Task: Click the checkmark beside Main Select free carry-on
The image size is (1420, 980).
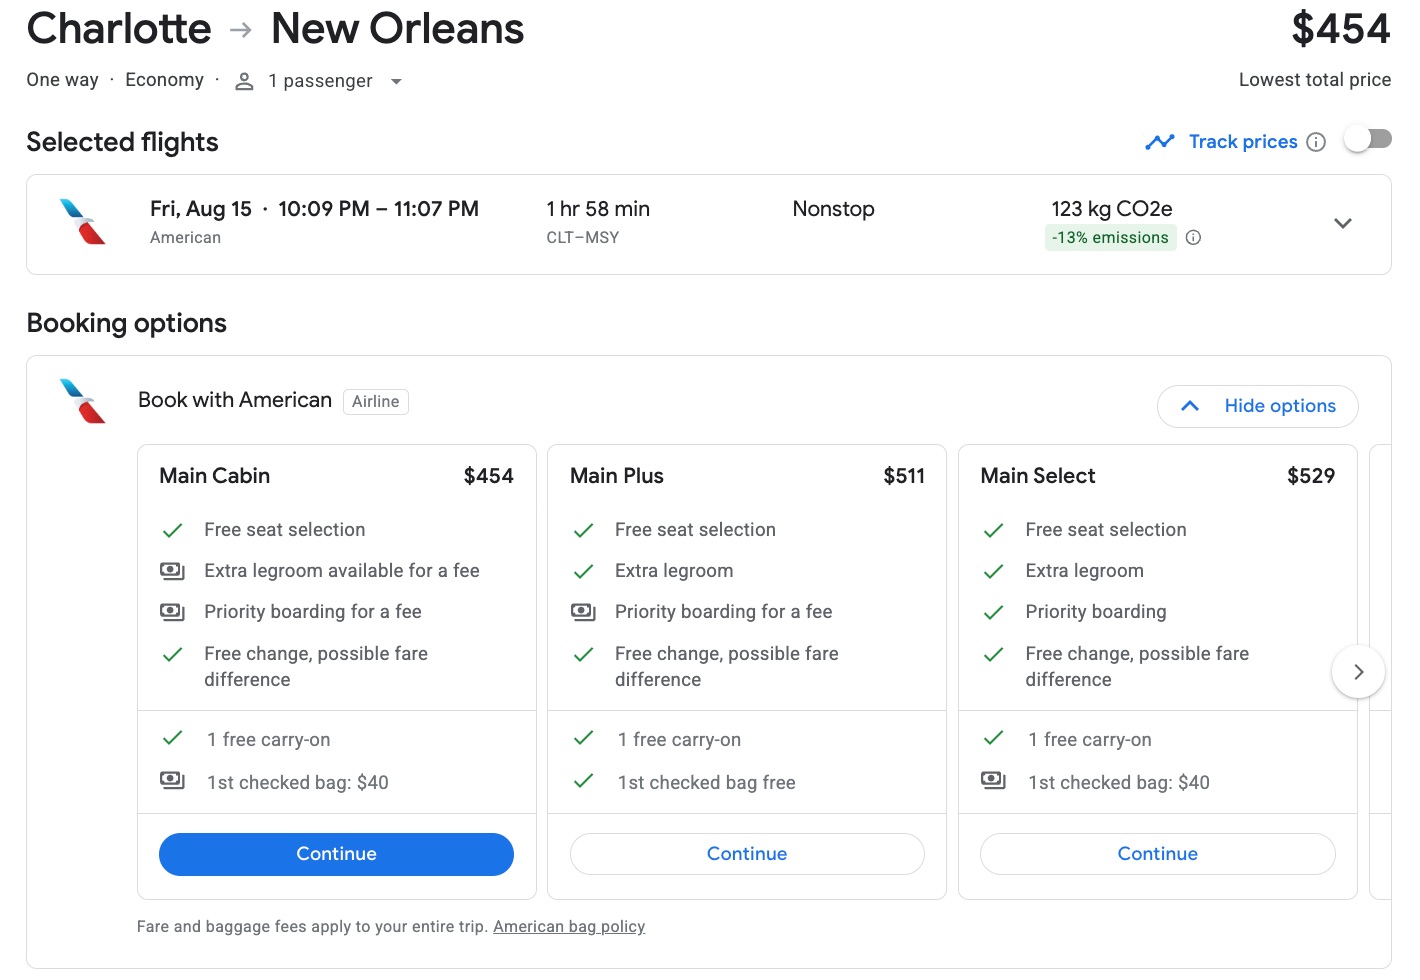Action: point(993,738)
